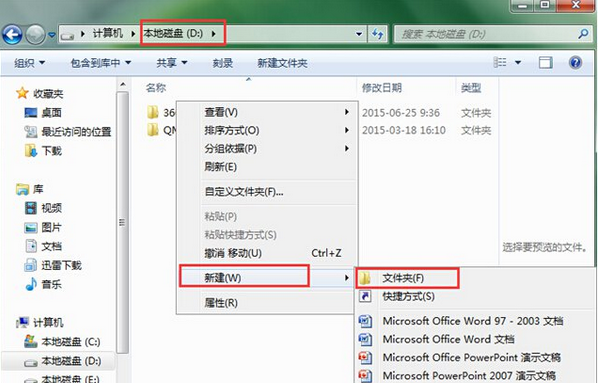605x383 pixels.
Task: Click the navigation pane scroll up arrow
Action: [123, 85]
